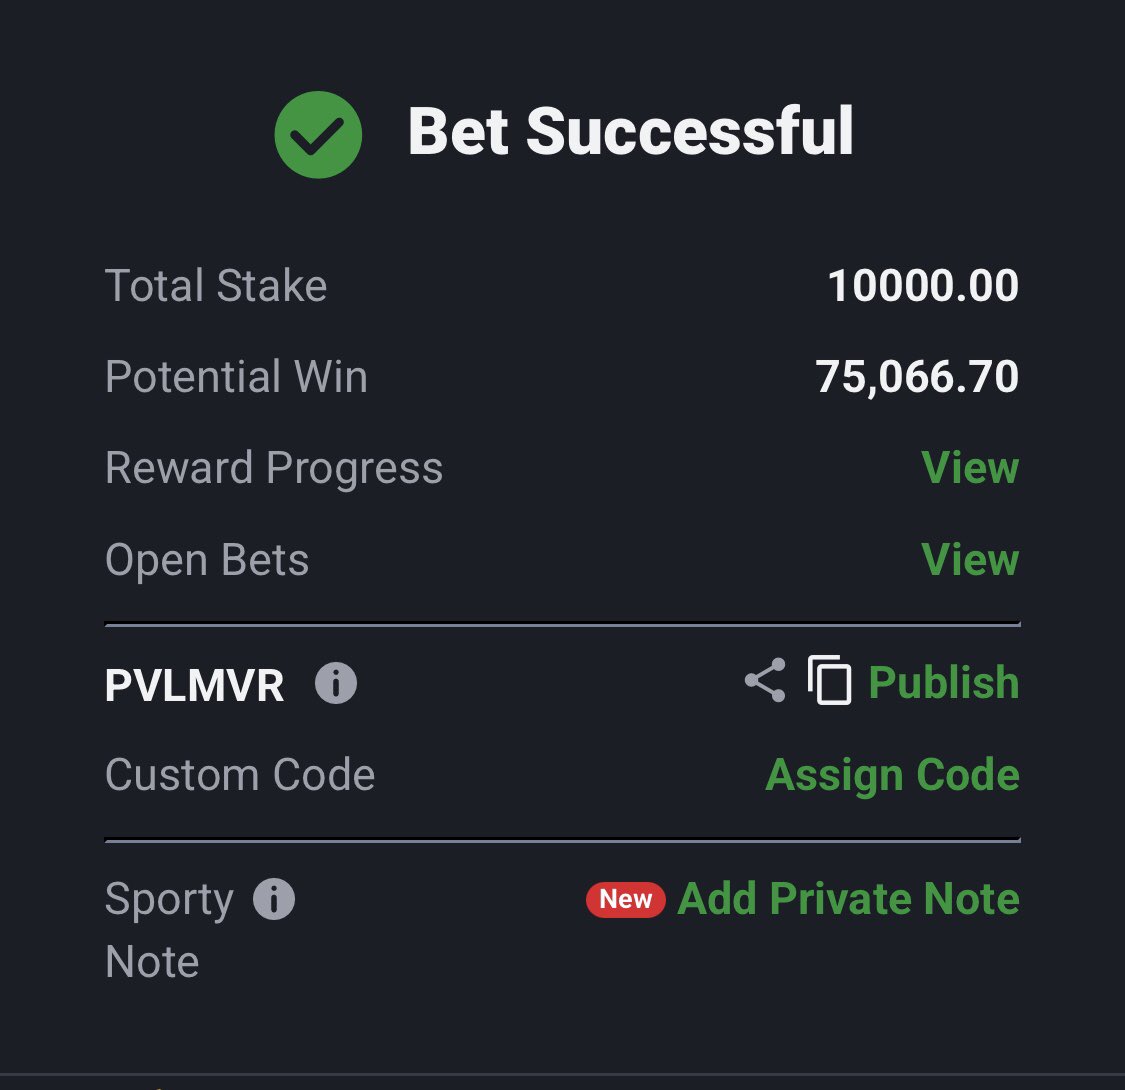Open info icon beside Sporty Note
The image size is (1125, 1090).
(x=273, y=898)
